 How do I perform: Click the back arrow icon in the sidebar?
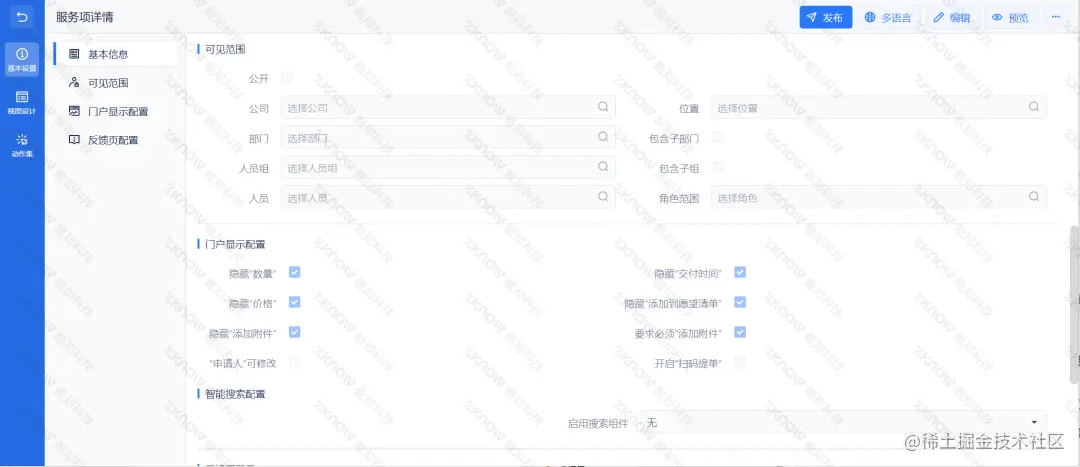point(22,17)
